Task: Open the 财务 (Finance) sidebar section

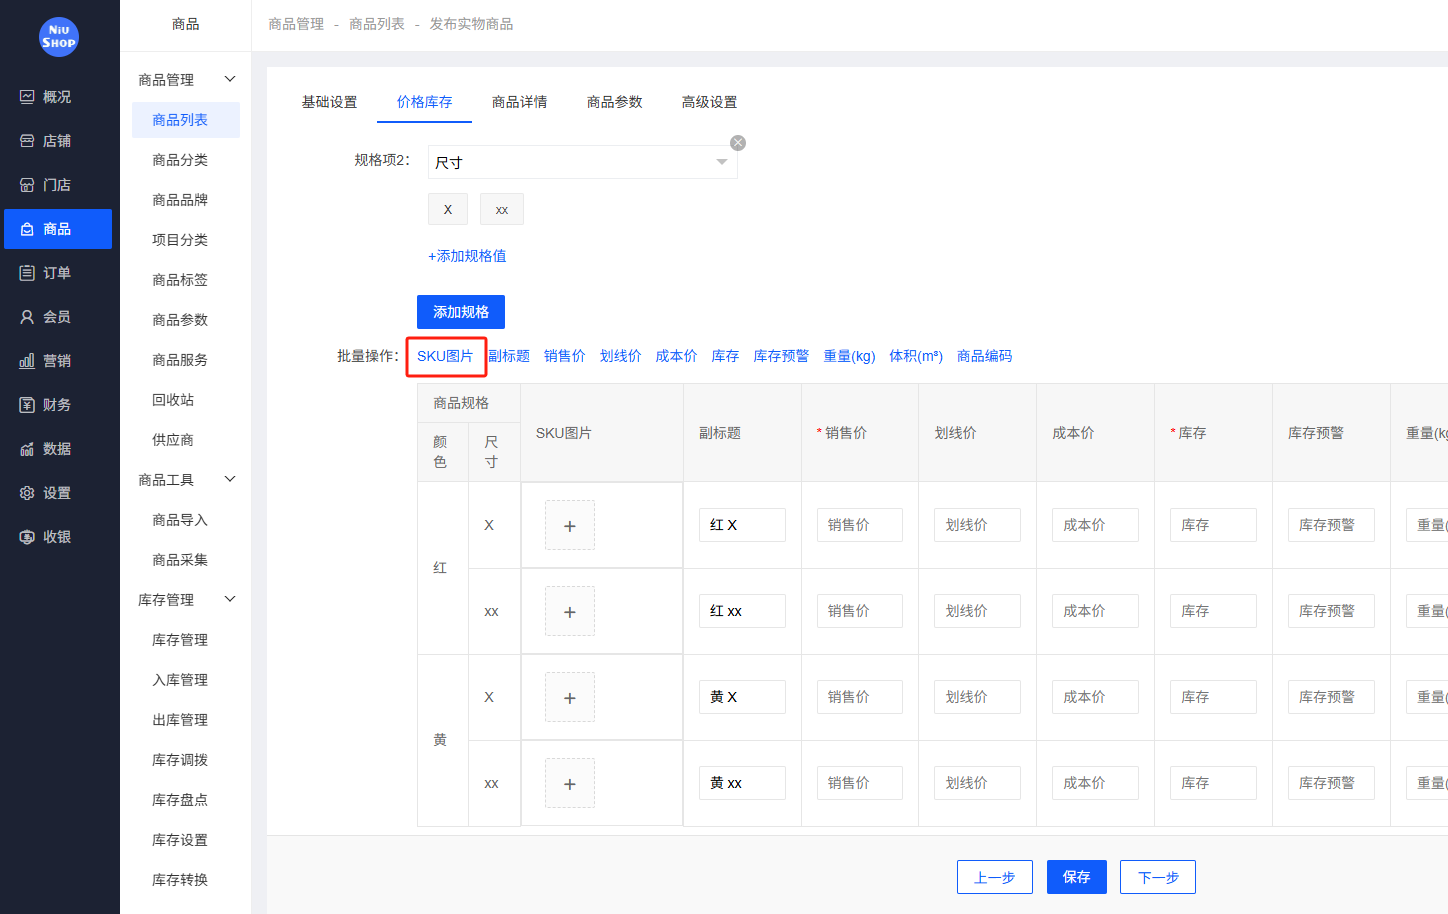Action: tap(58, 404)
